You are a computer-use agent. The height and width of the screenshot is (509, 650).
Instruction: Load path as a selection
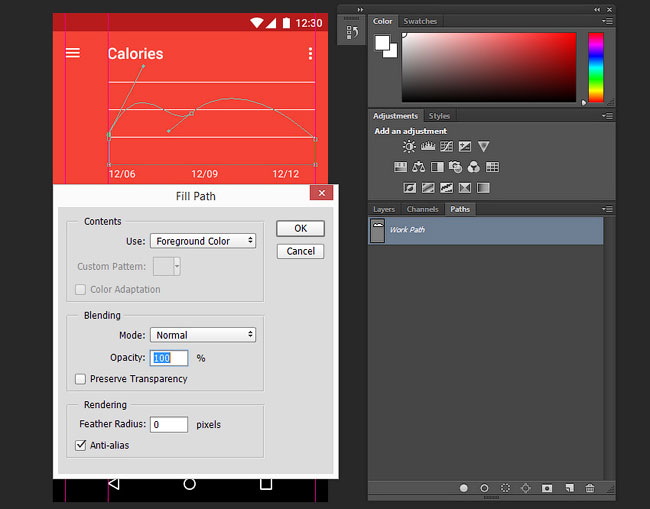point(505,488)
